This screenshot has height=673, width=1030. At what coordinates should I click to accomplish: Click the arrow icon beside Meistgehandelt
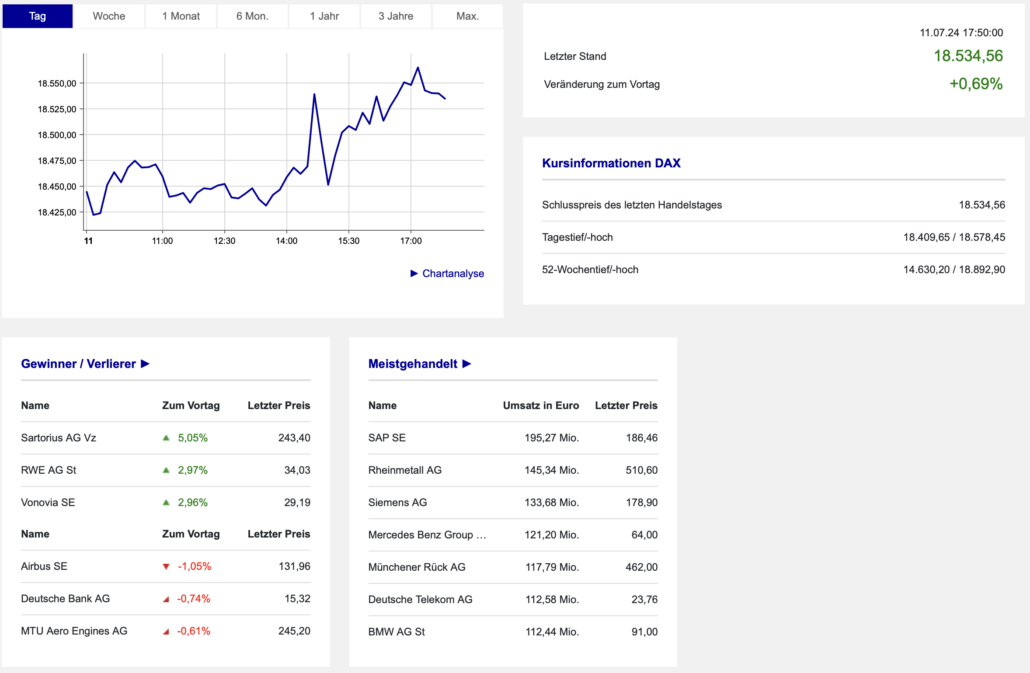[x=466, y=364]
